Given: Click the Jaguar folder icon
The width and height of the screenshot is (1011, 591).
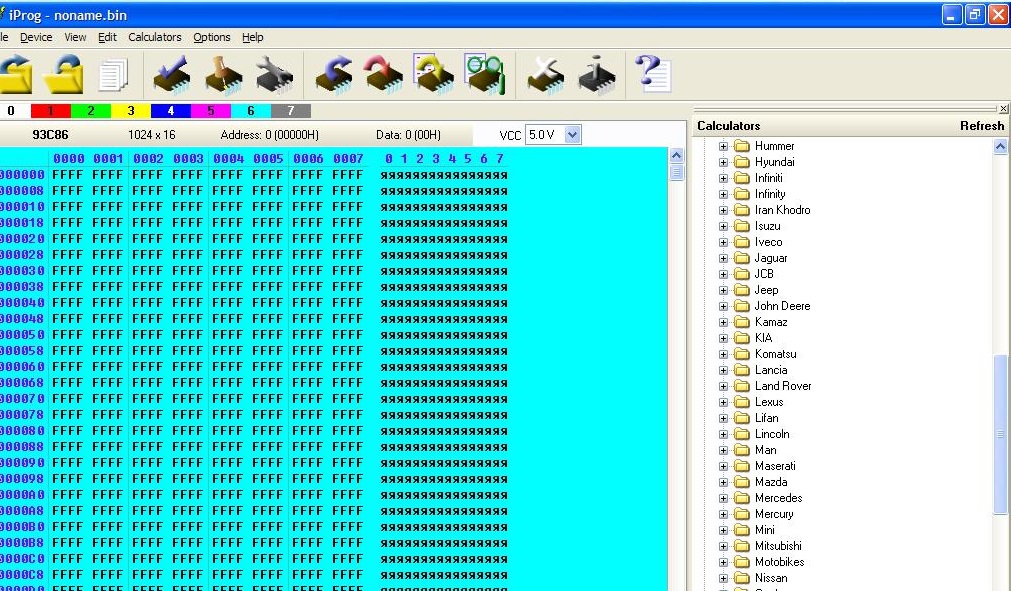Looking at the screenshot, I should click(x=742, y=258).
